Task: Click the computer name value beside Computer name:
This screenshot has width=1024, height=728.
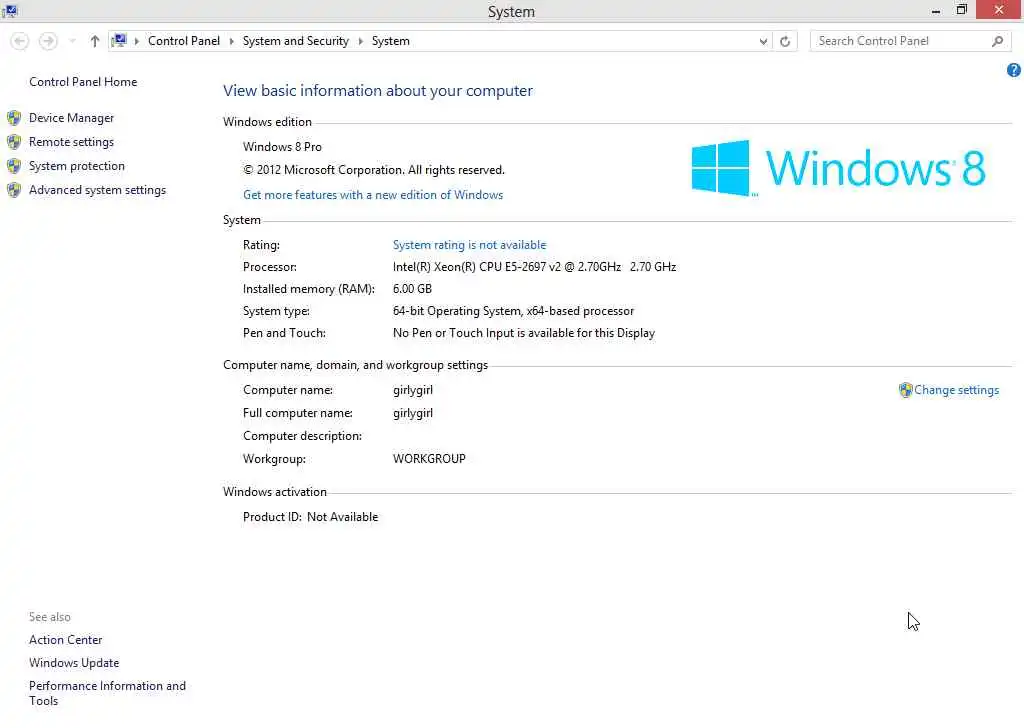Action: [413, 390]
